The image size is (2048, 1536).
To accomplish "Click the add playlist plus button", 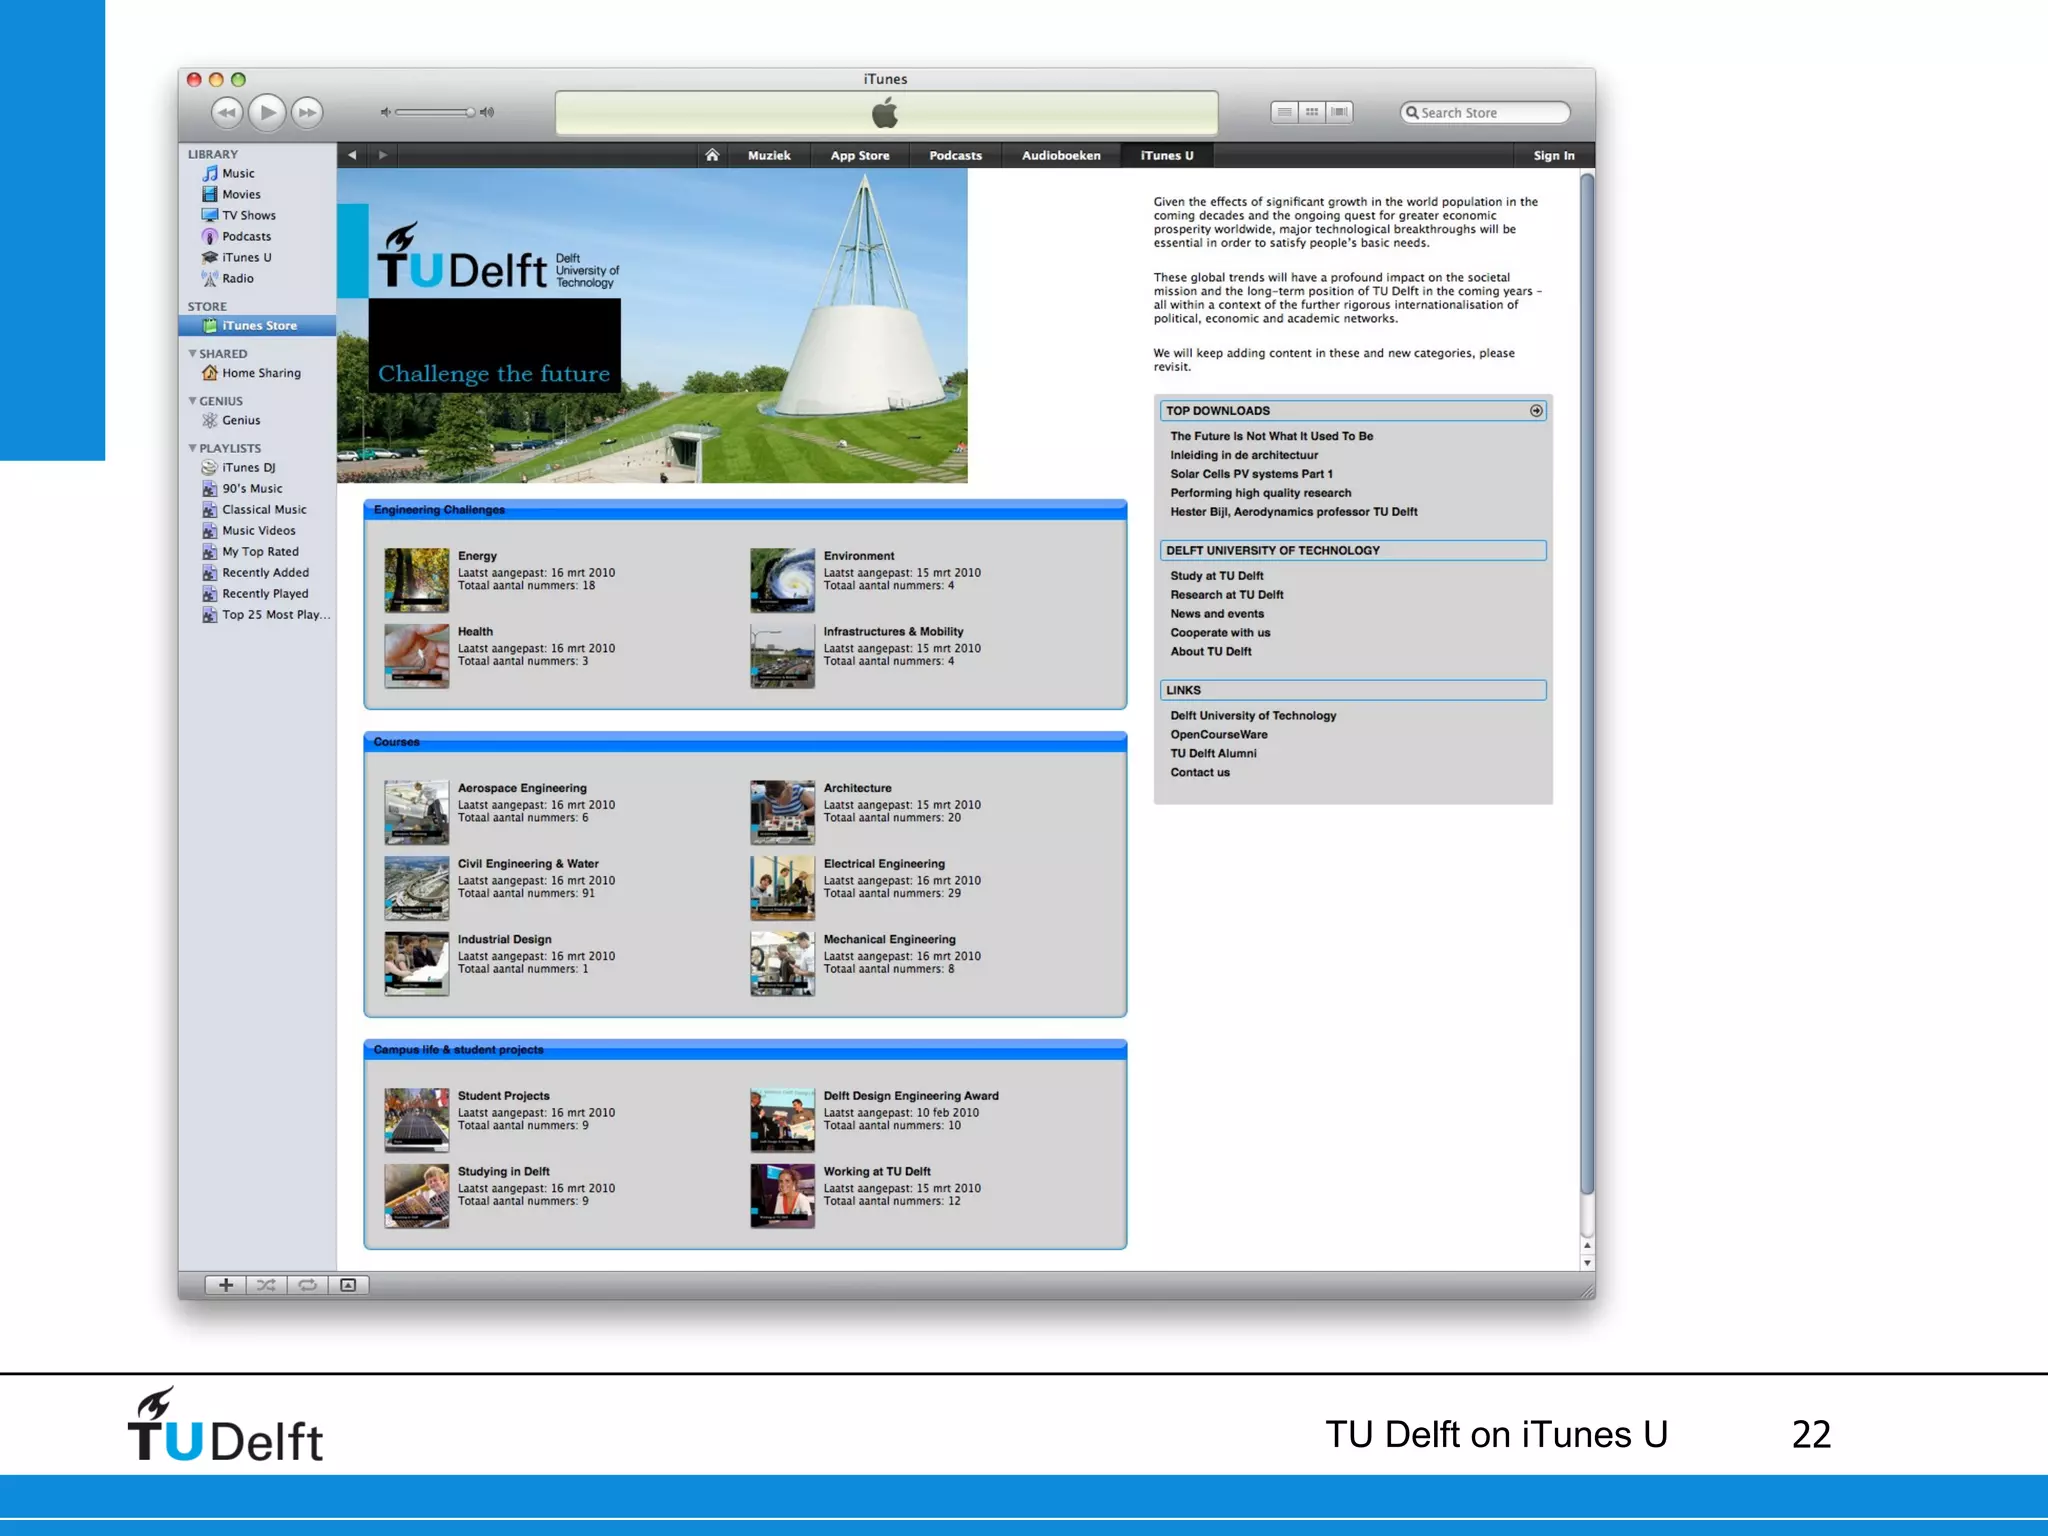I will coord(226,1285).
